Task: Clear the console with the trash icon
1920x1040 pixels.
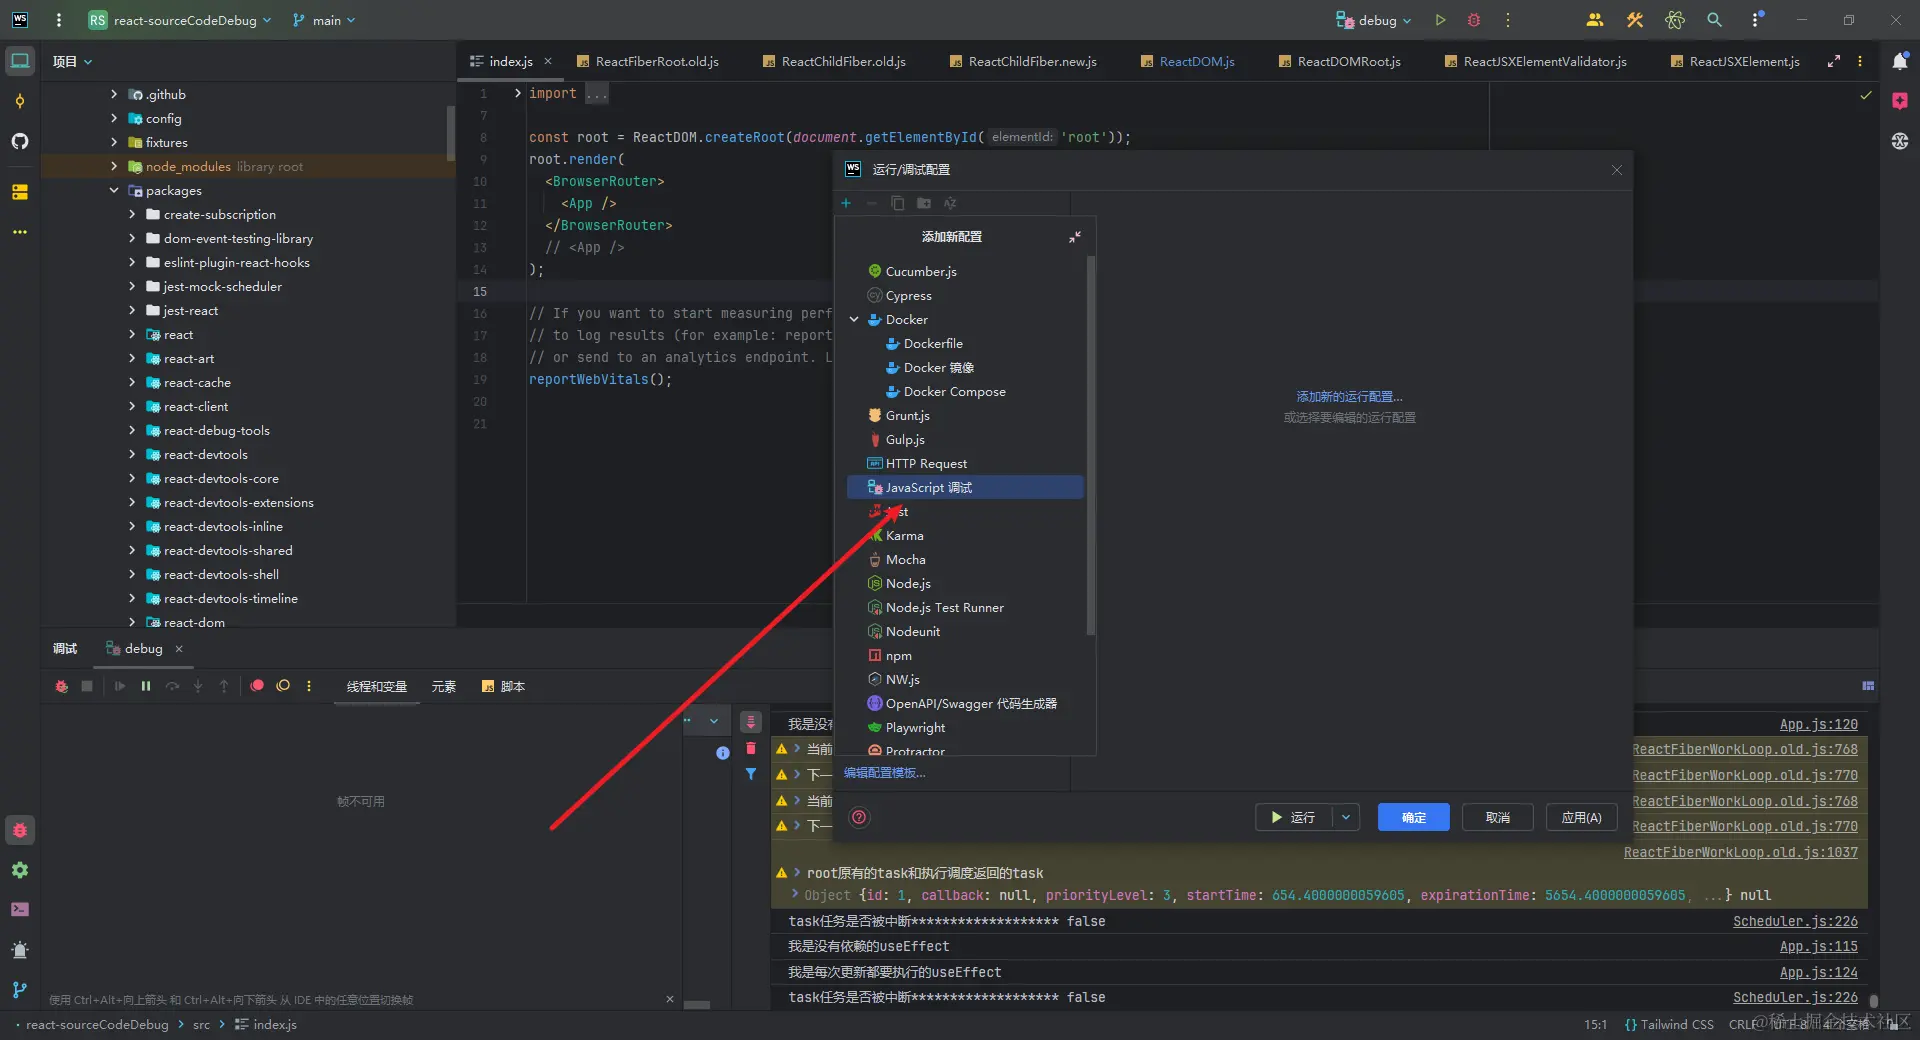Action: [751, 748]
